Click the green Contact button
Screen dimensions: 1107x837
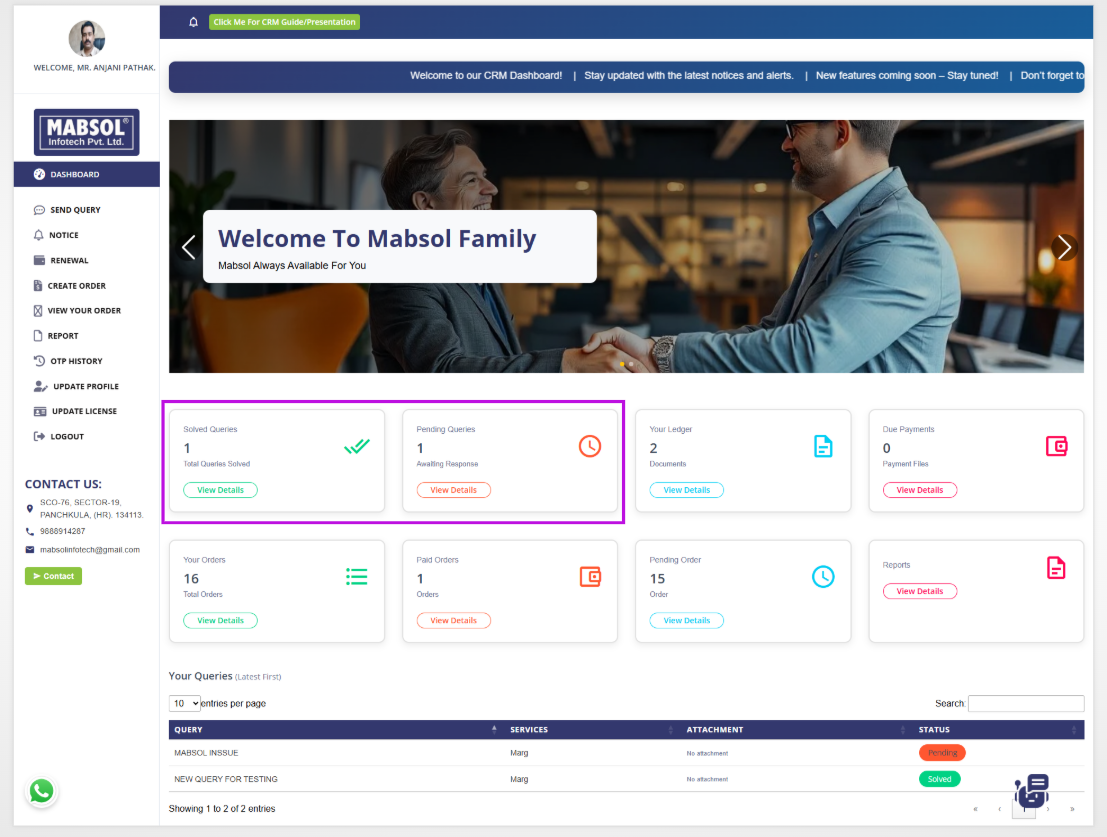click(x=53, y=576)
